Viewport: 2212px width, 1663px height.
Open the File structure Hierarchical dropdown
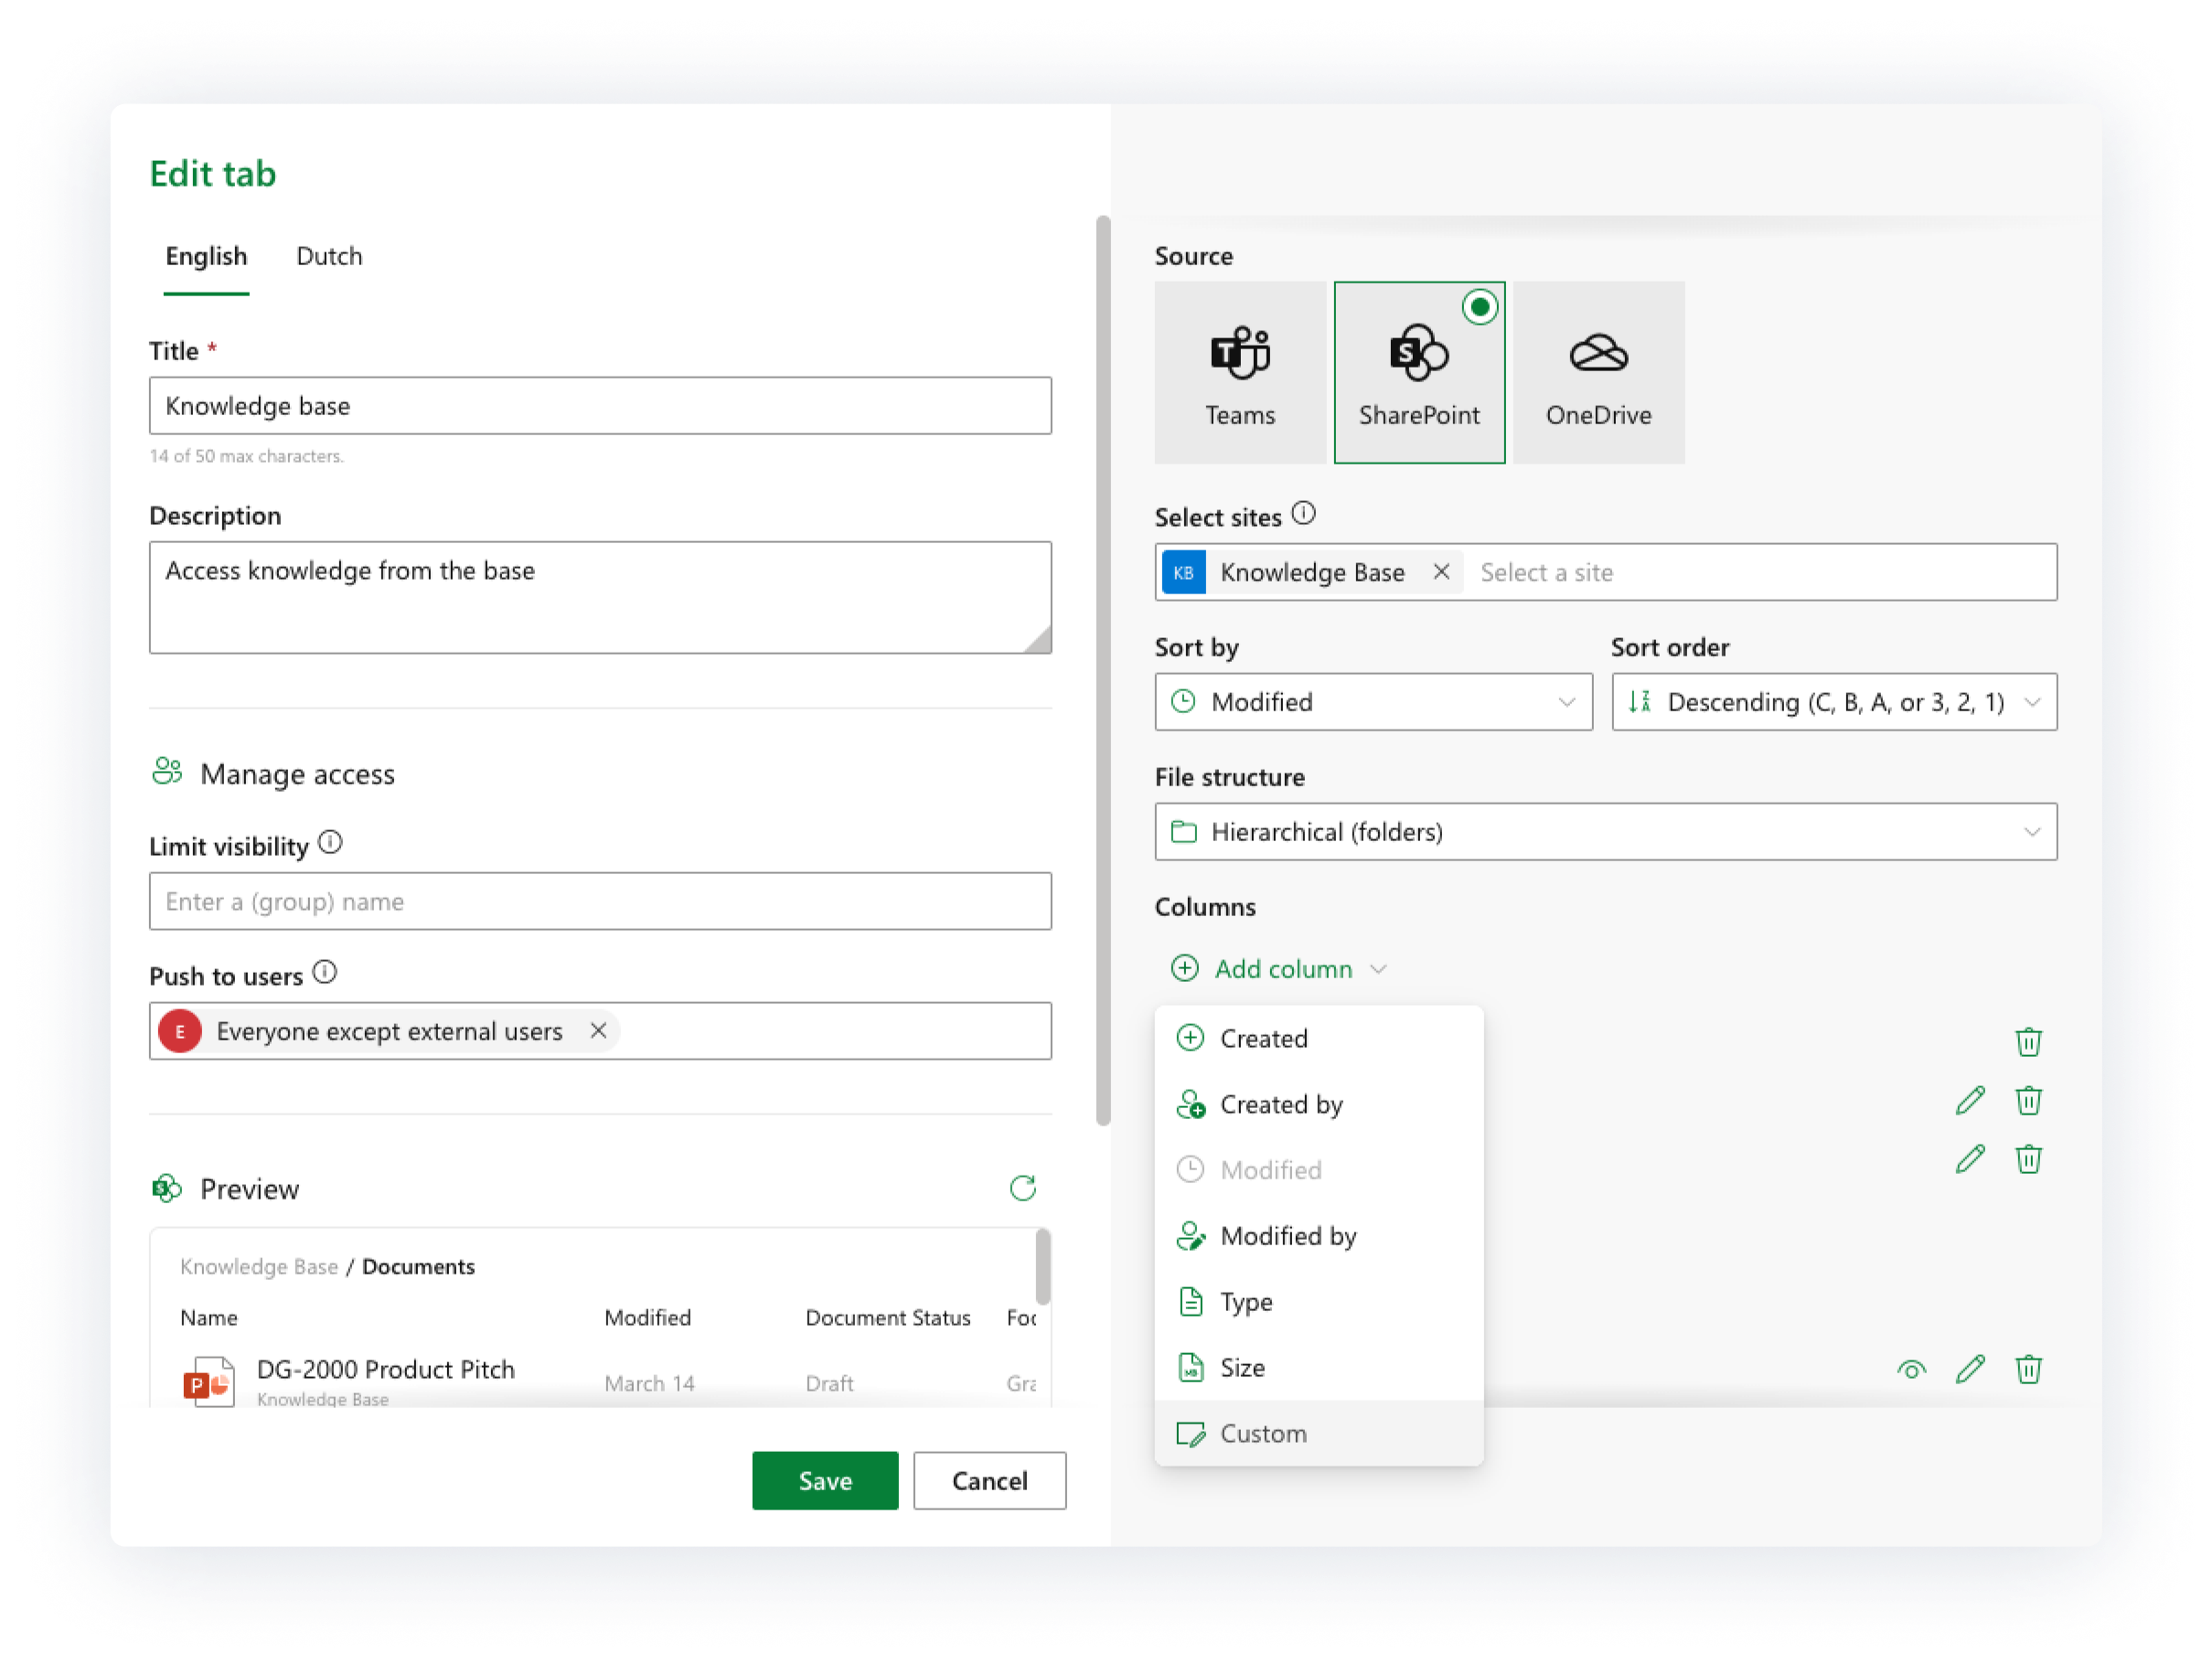1606,832
